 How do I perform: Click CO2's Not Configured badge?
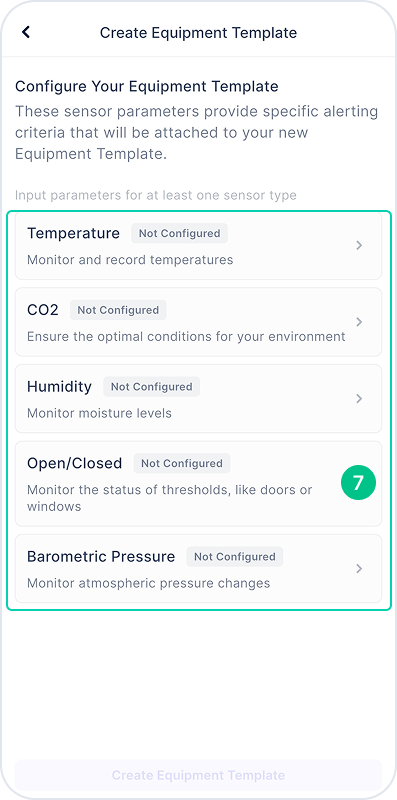coord(118,310)
